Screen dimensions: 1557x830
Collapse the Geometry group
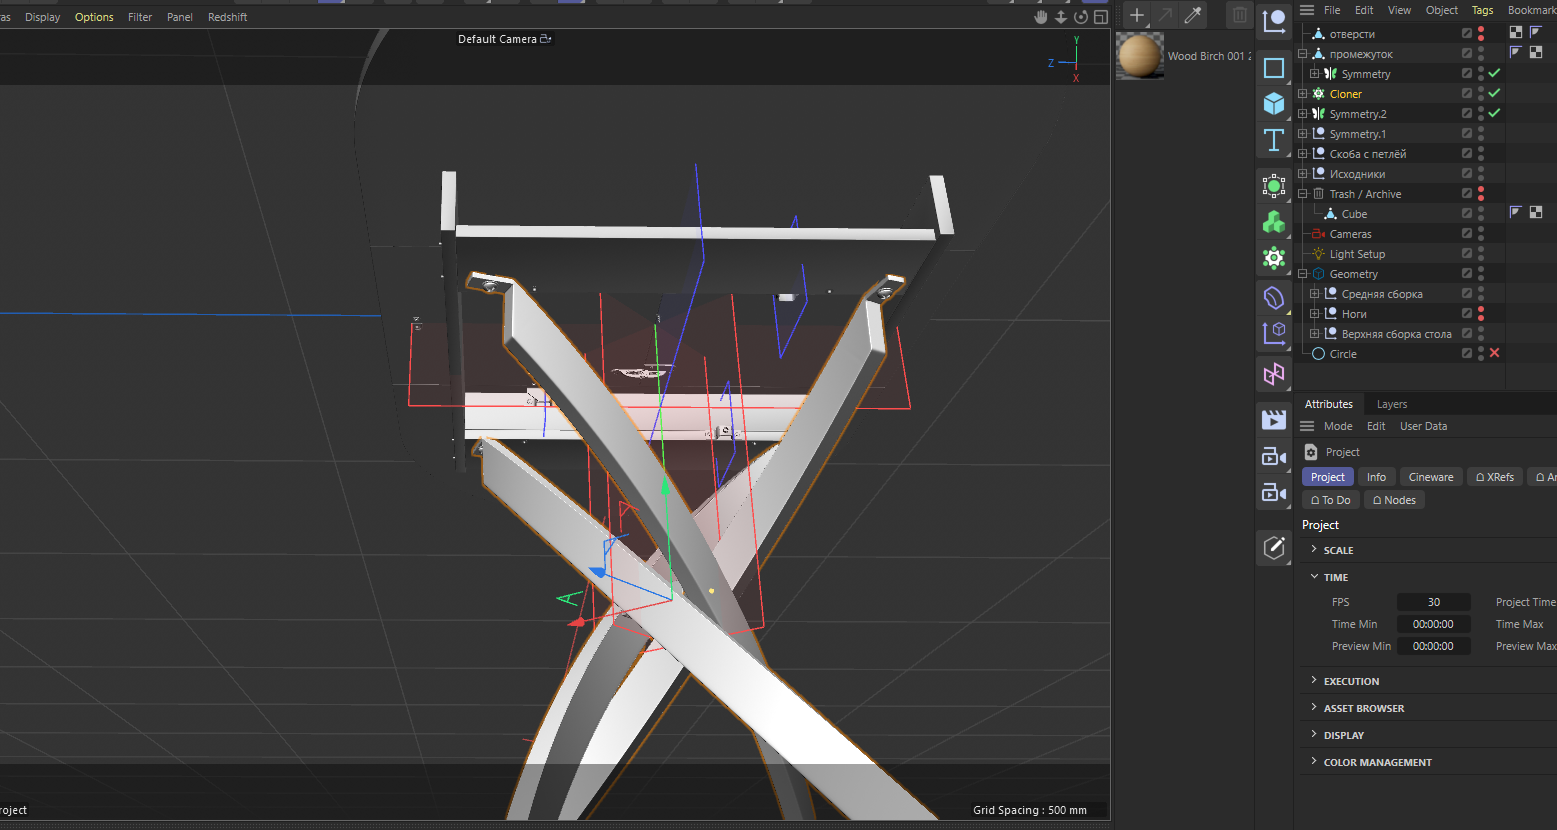(1303, 274)
